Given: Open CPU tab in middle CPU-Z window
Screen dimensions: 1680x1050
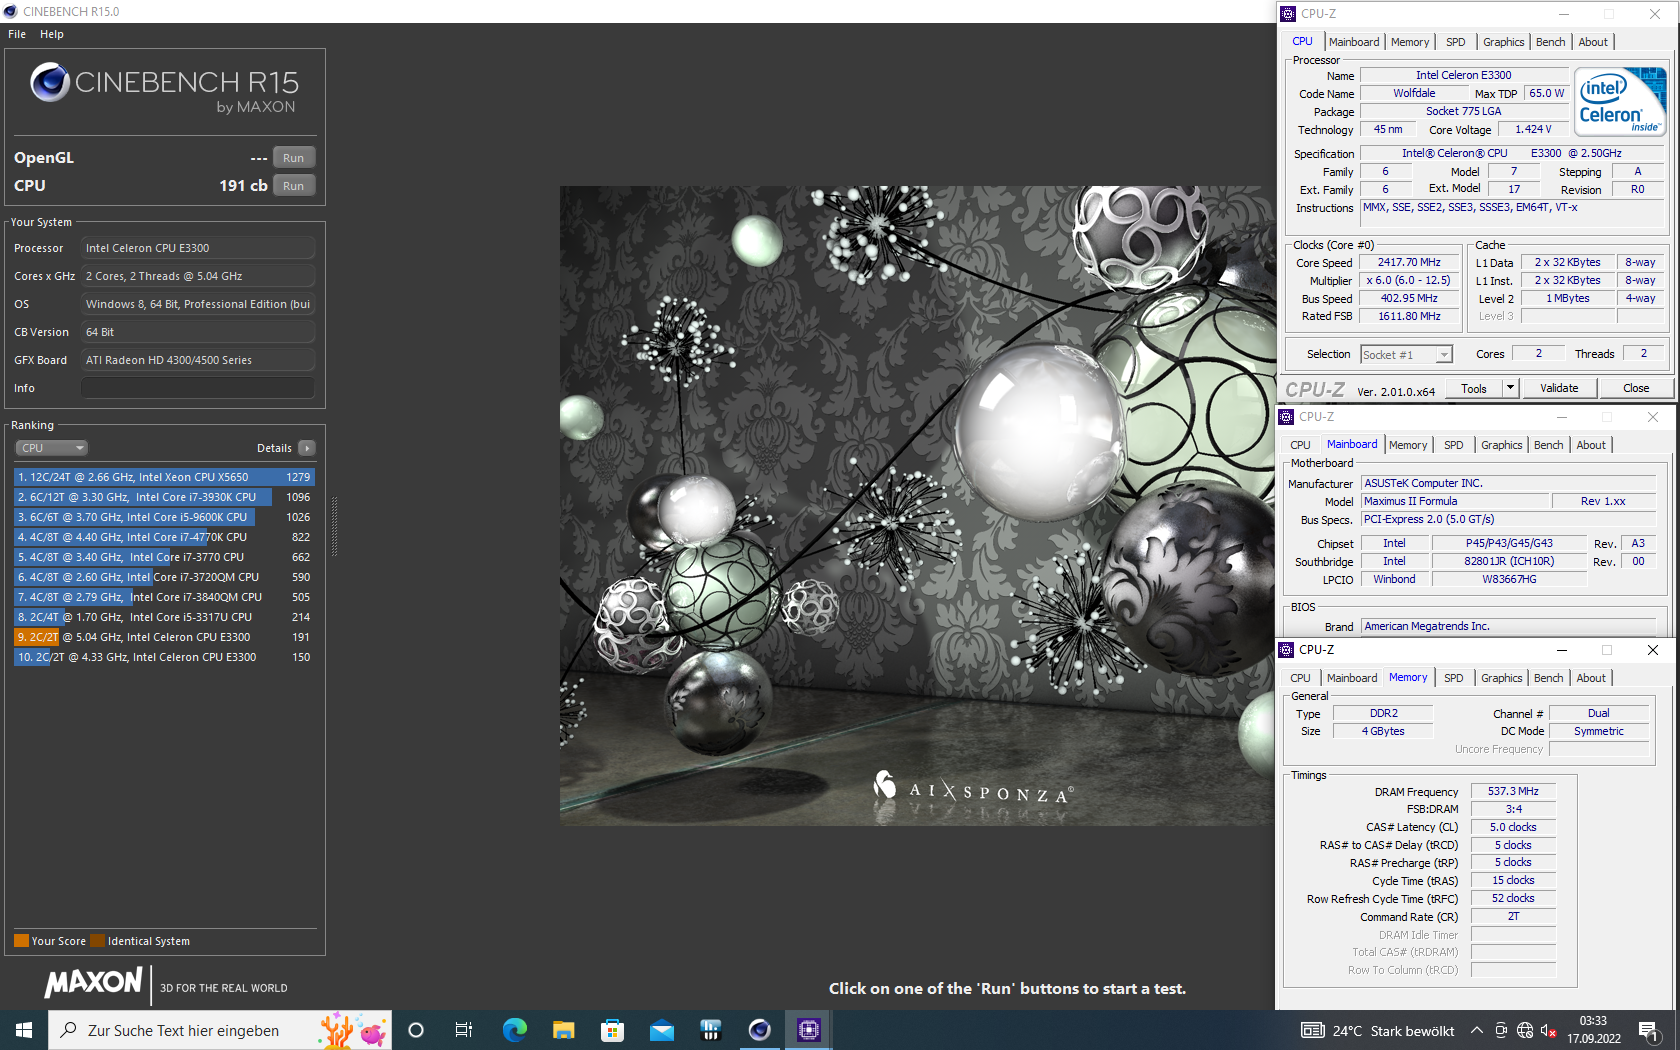Looking at the screenshot, I should tap(1300, 445).
